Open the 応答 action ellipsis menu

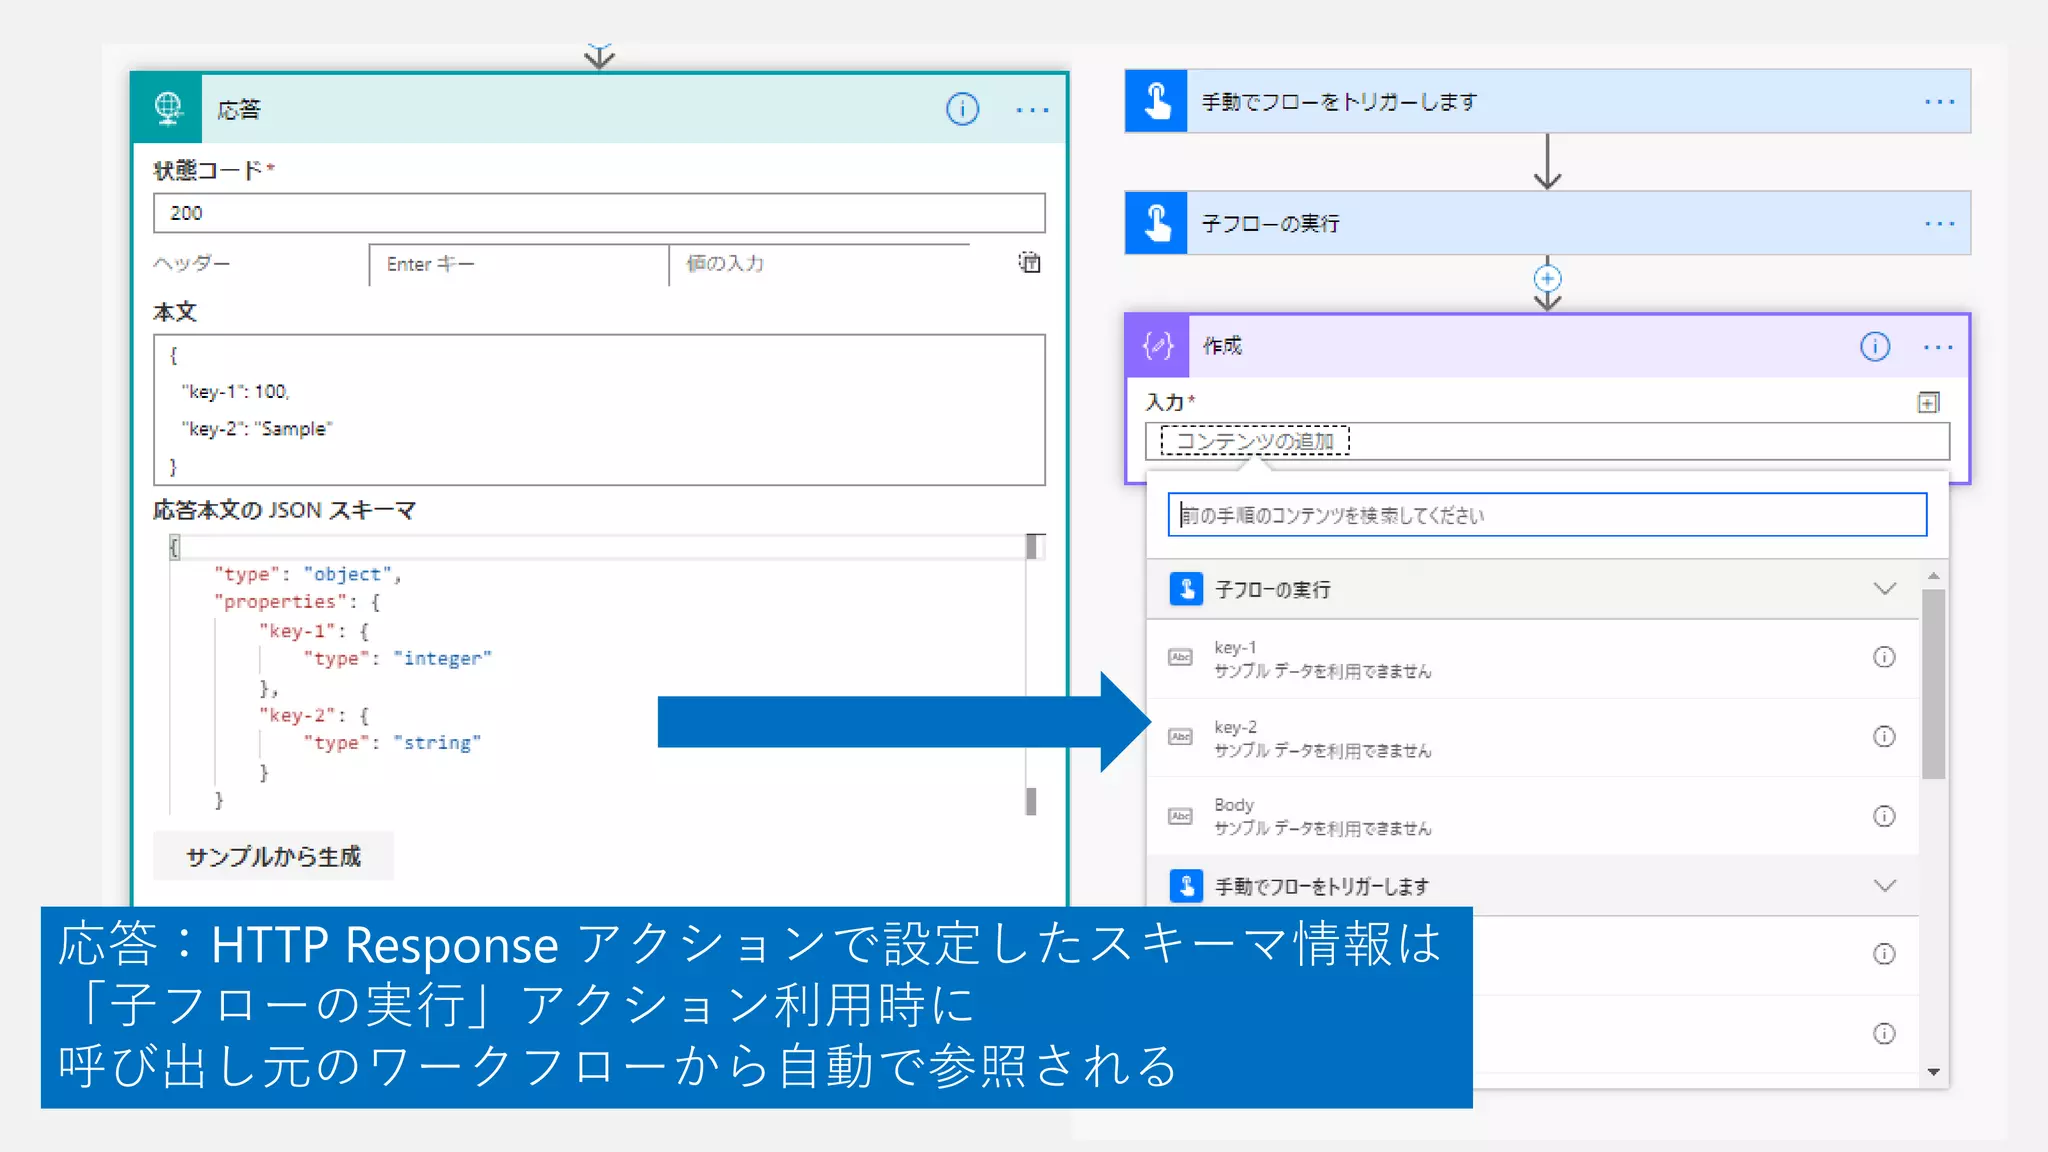[x=1032, y=110]
